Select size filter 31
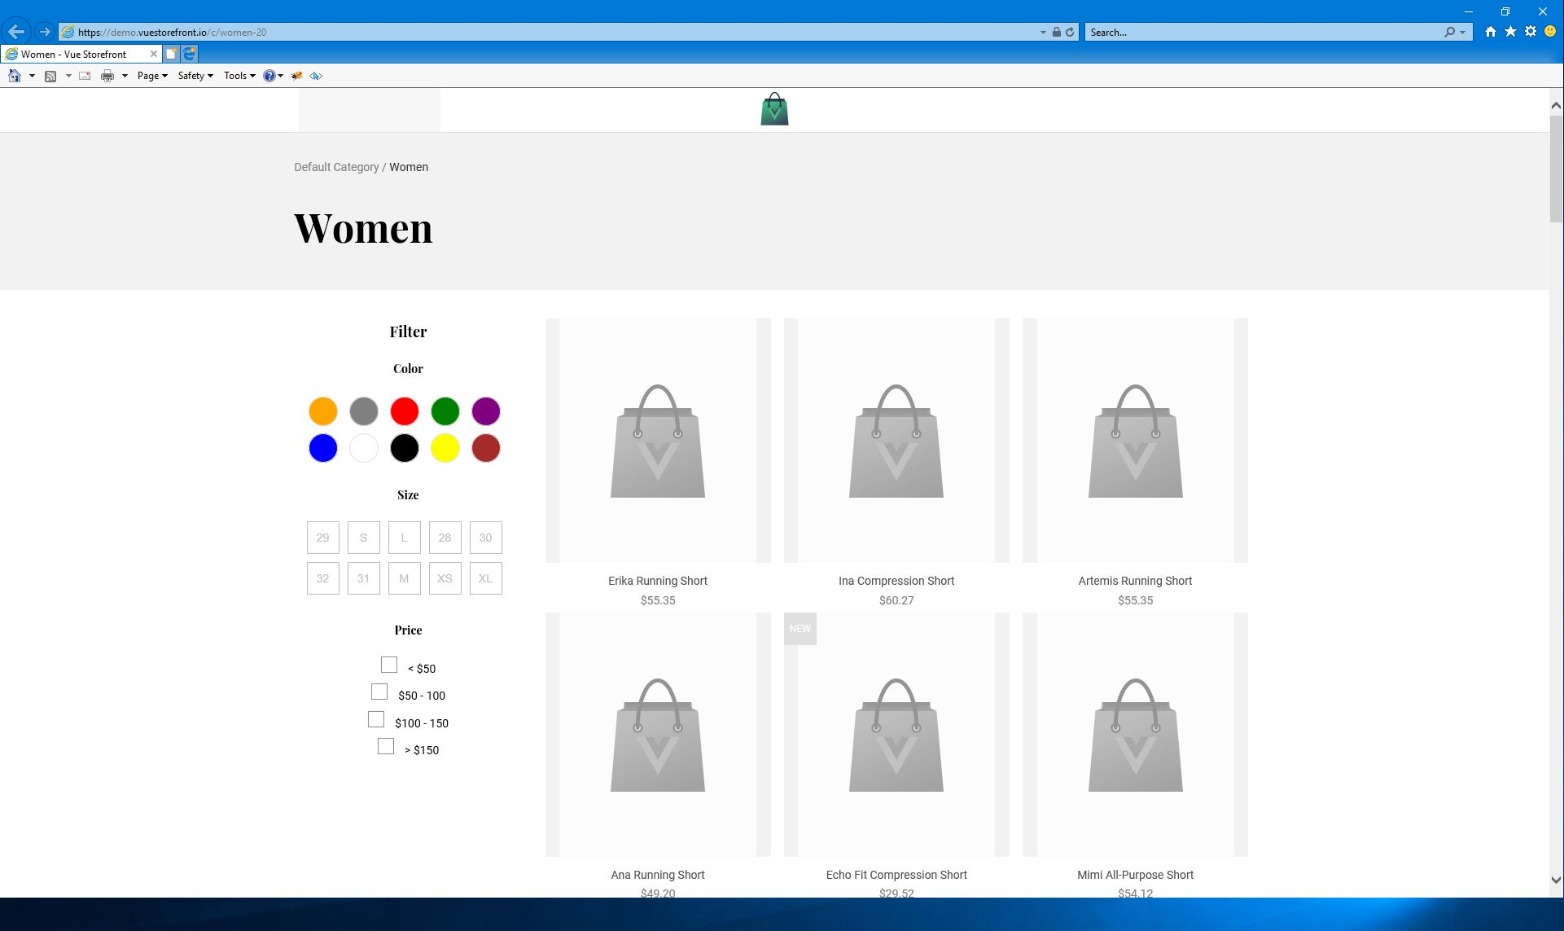This screenshot has height=931, width=1564. point(364,578)
